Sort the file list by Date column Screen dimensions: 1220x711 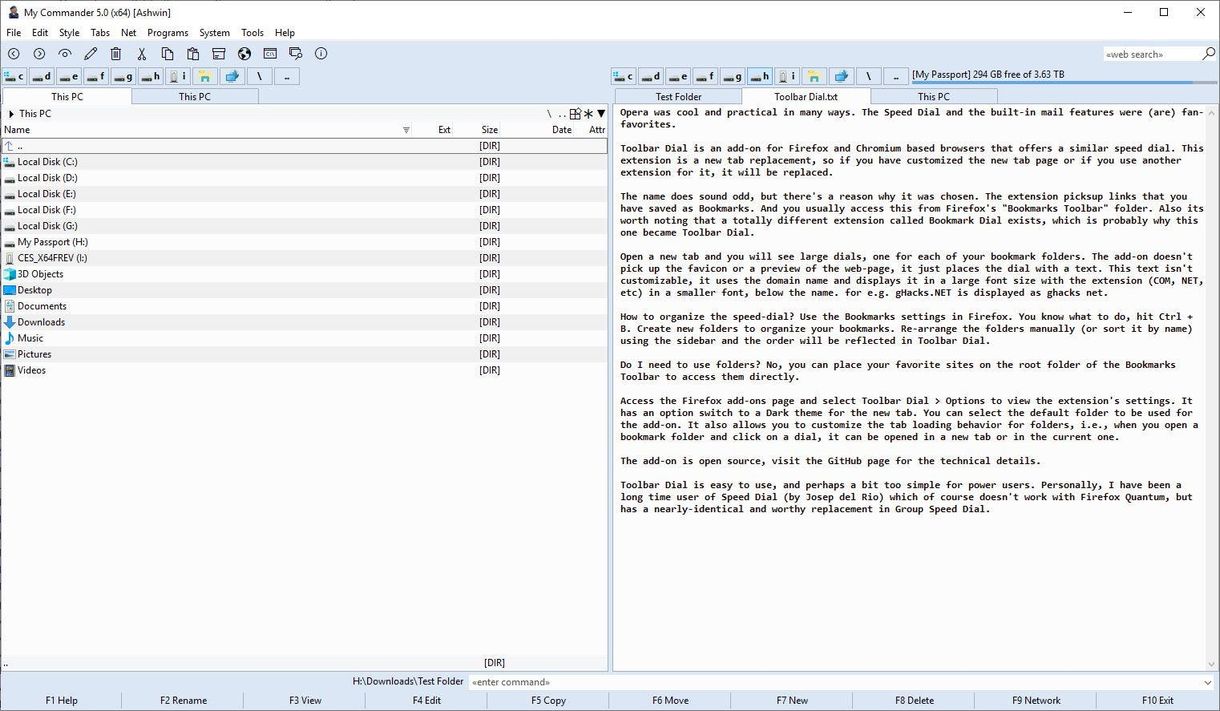click(x=562, y=130)
